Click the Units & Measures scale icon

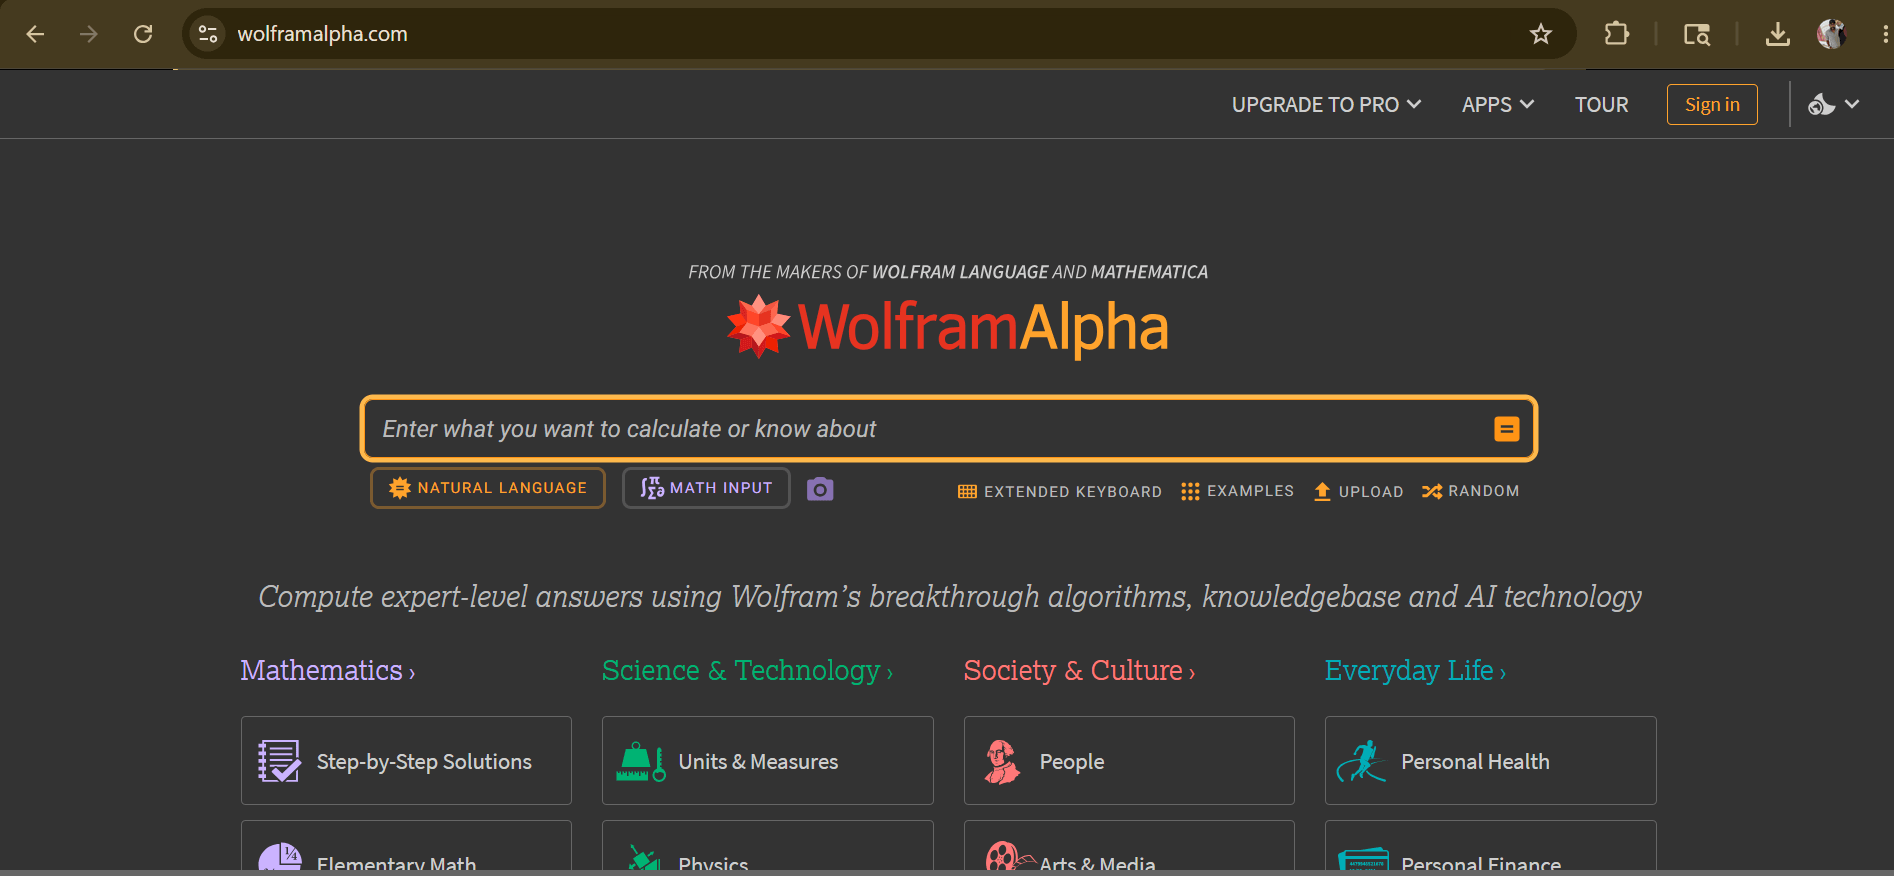[x=641, y=761]
